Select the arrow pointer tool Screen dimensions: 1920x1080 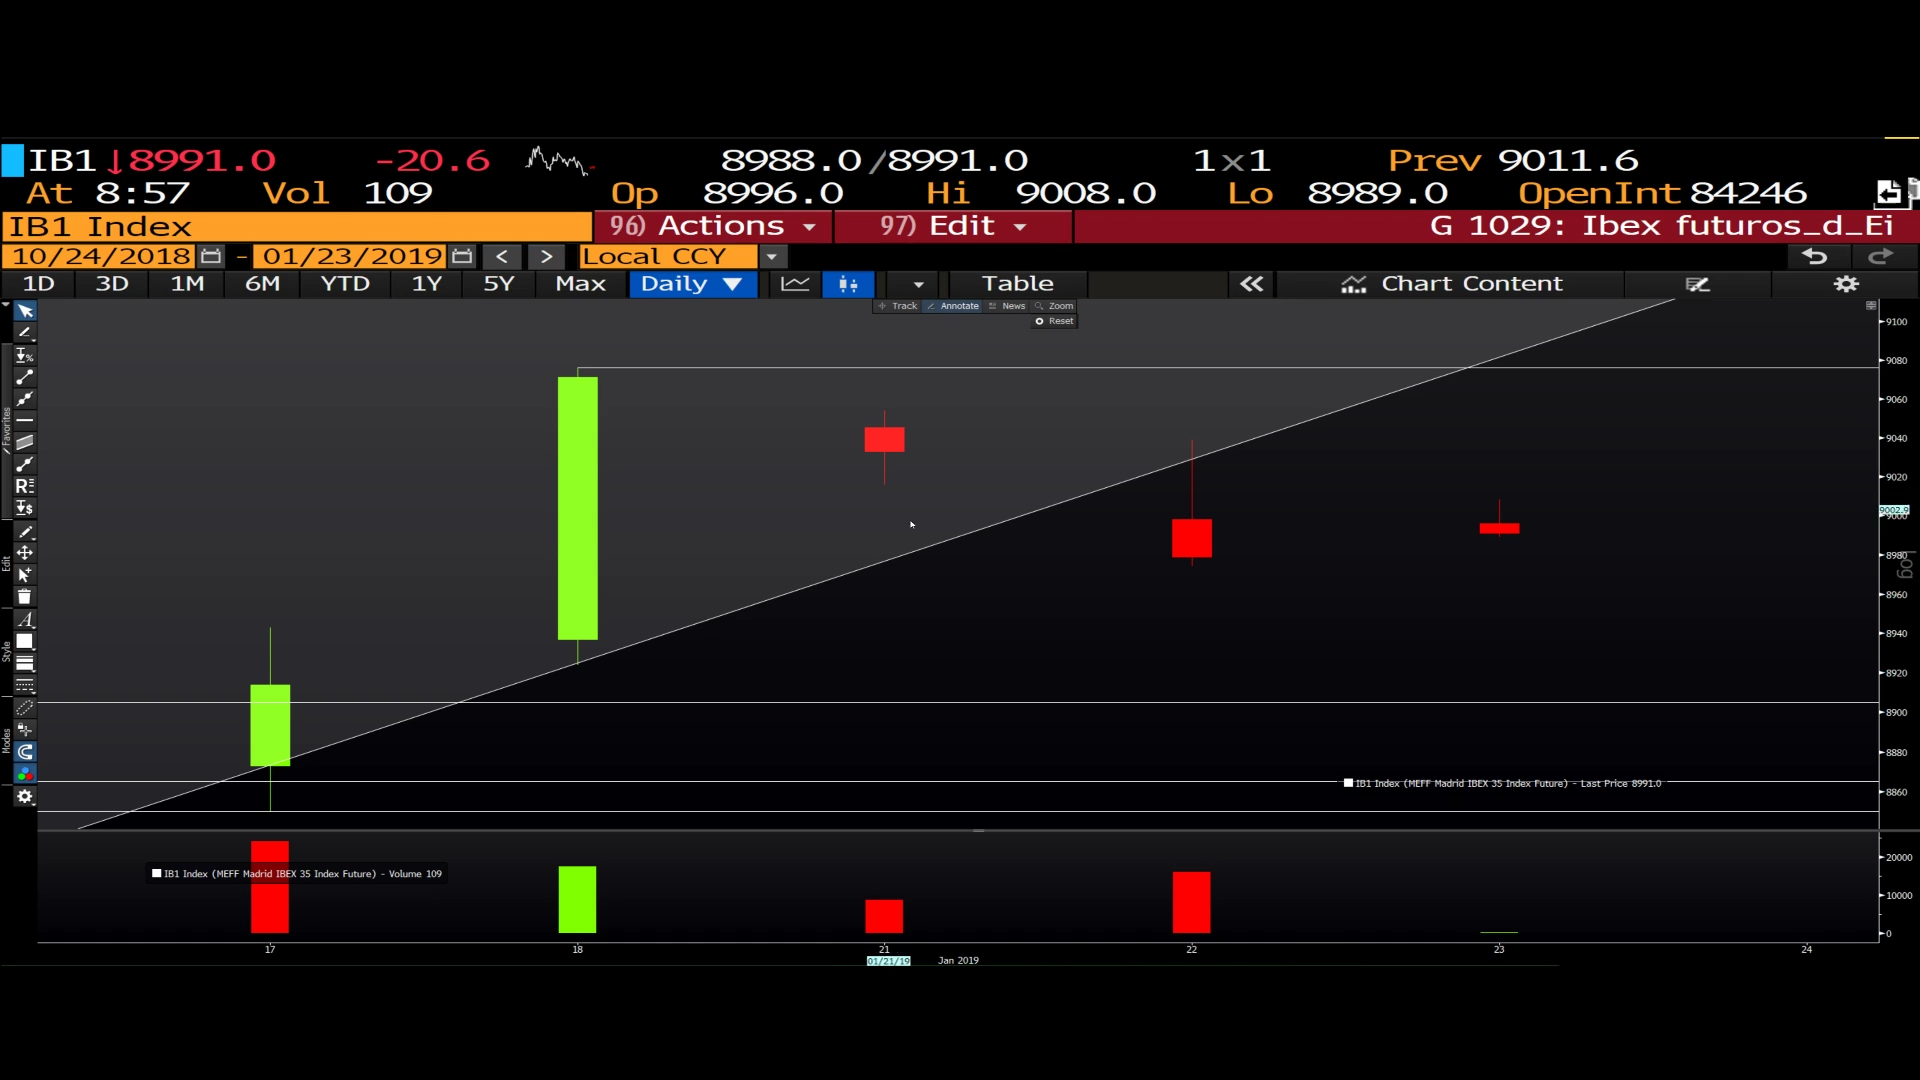(25, 311)
